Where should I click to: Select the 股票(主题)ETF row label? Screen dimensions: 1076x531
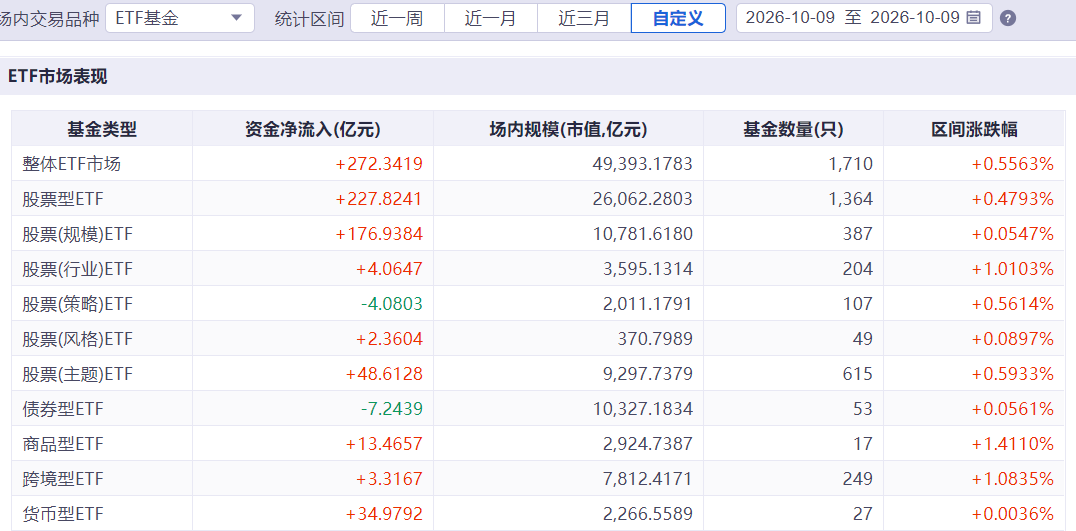[78, 374]
